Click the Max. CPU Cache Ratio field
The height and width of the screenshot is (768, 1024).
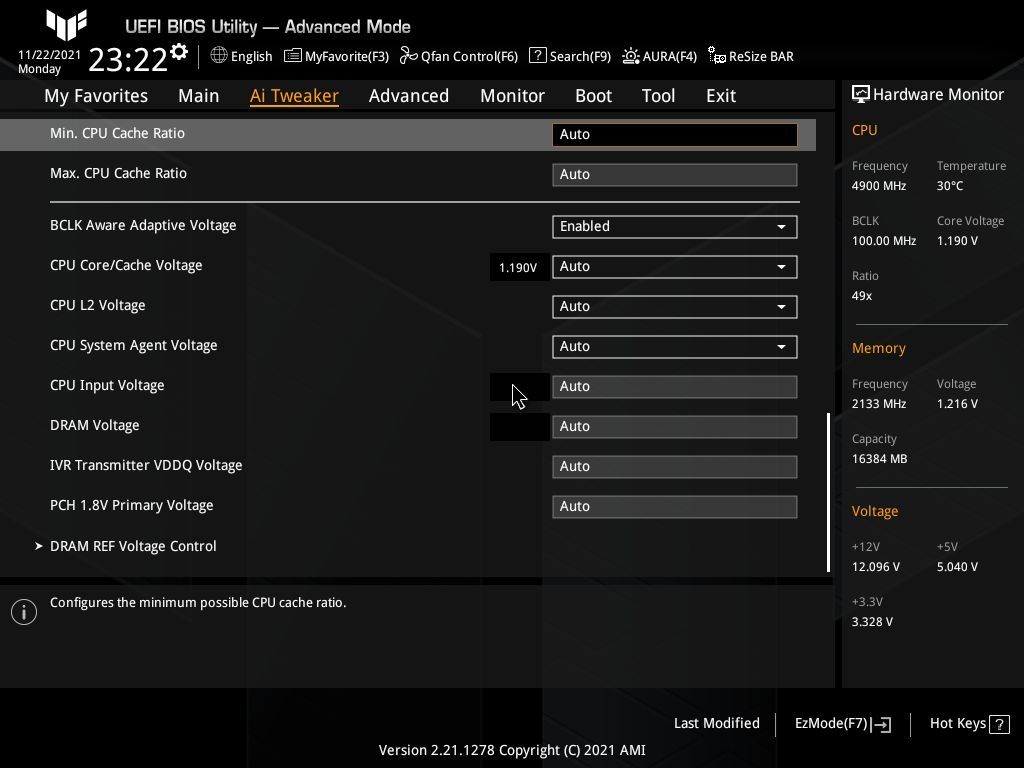coord(675,174)
